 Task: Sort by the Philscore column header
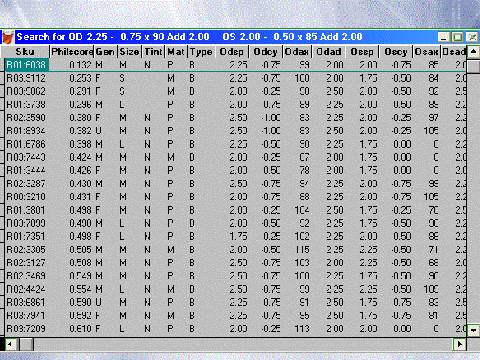[x=72, y=52]
